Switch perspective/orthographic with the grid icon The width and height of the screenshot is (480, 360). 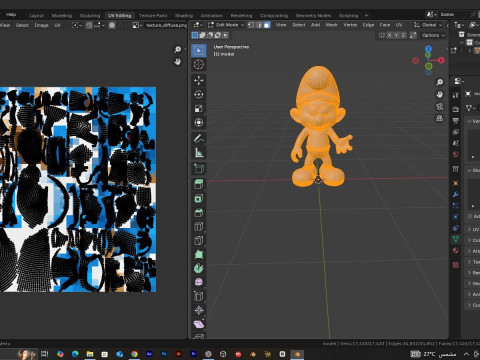[x=440, y=118]
